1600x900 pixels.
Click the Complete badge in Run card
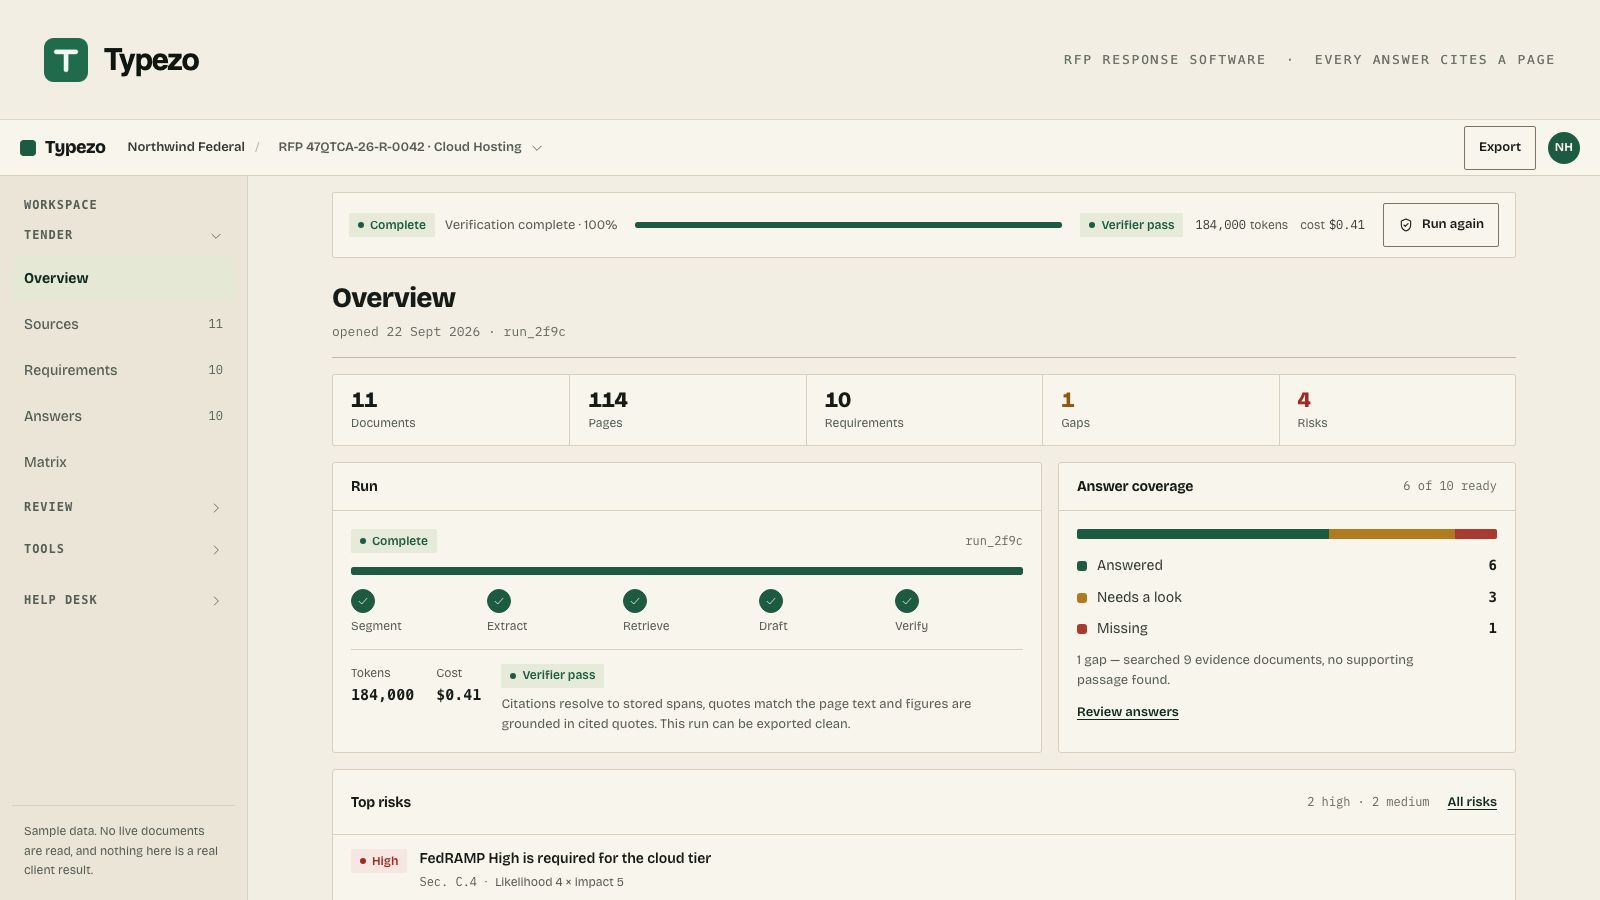pos(394,541)
